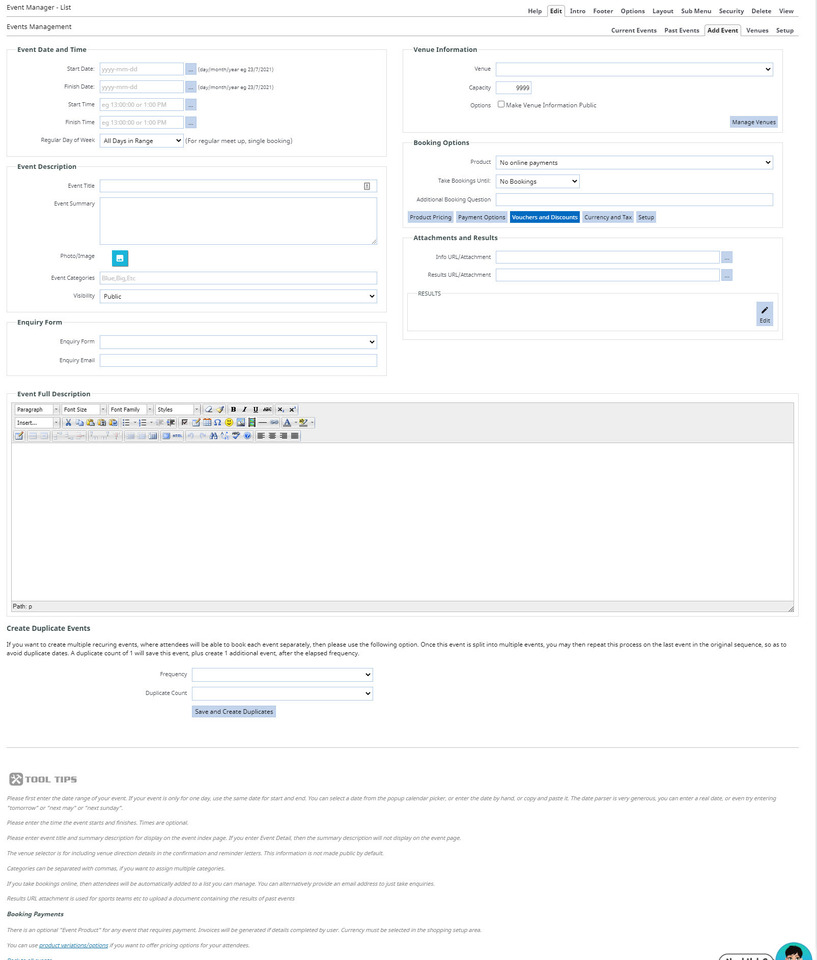This screenshot has height=960, width=817.
Task: Click the Save and Create Duplicates button
Action: 234,711
